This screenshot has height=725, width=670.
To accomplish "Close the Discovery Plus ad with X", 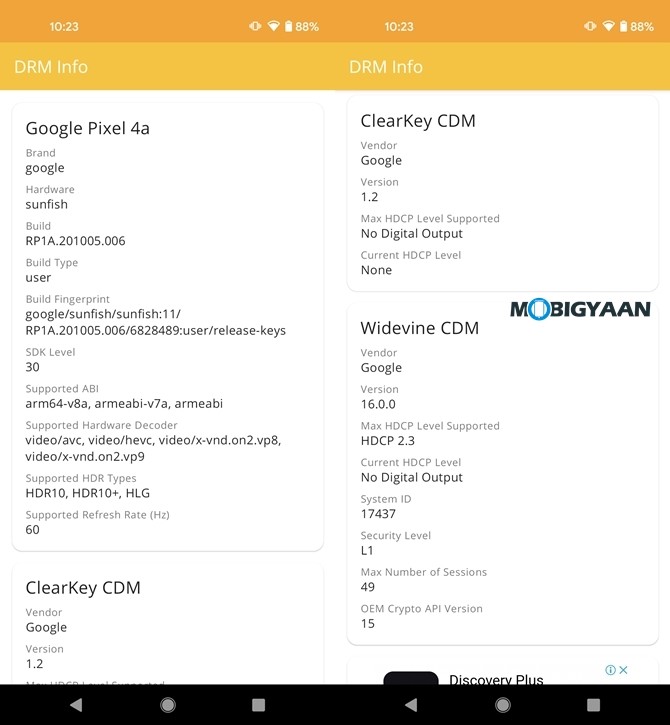I will coord(623,670).
